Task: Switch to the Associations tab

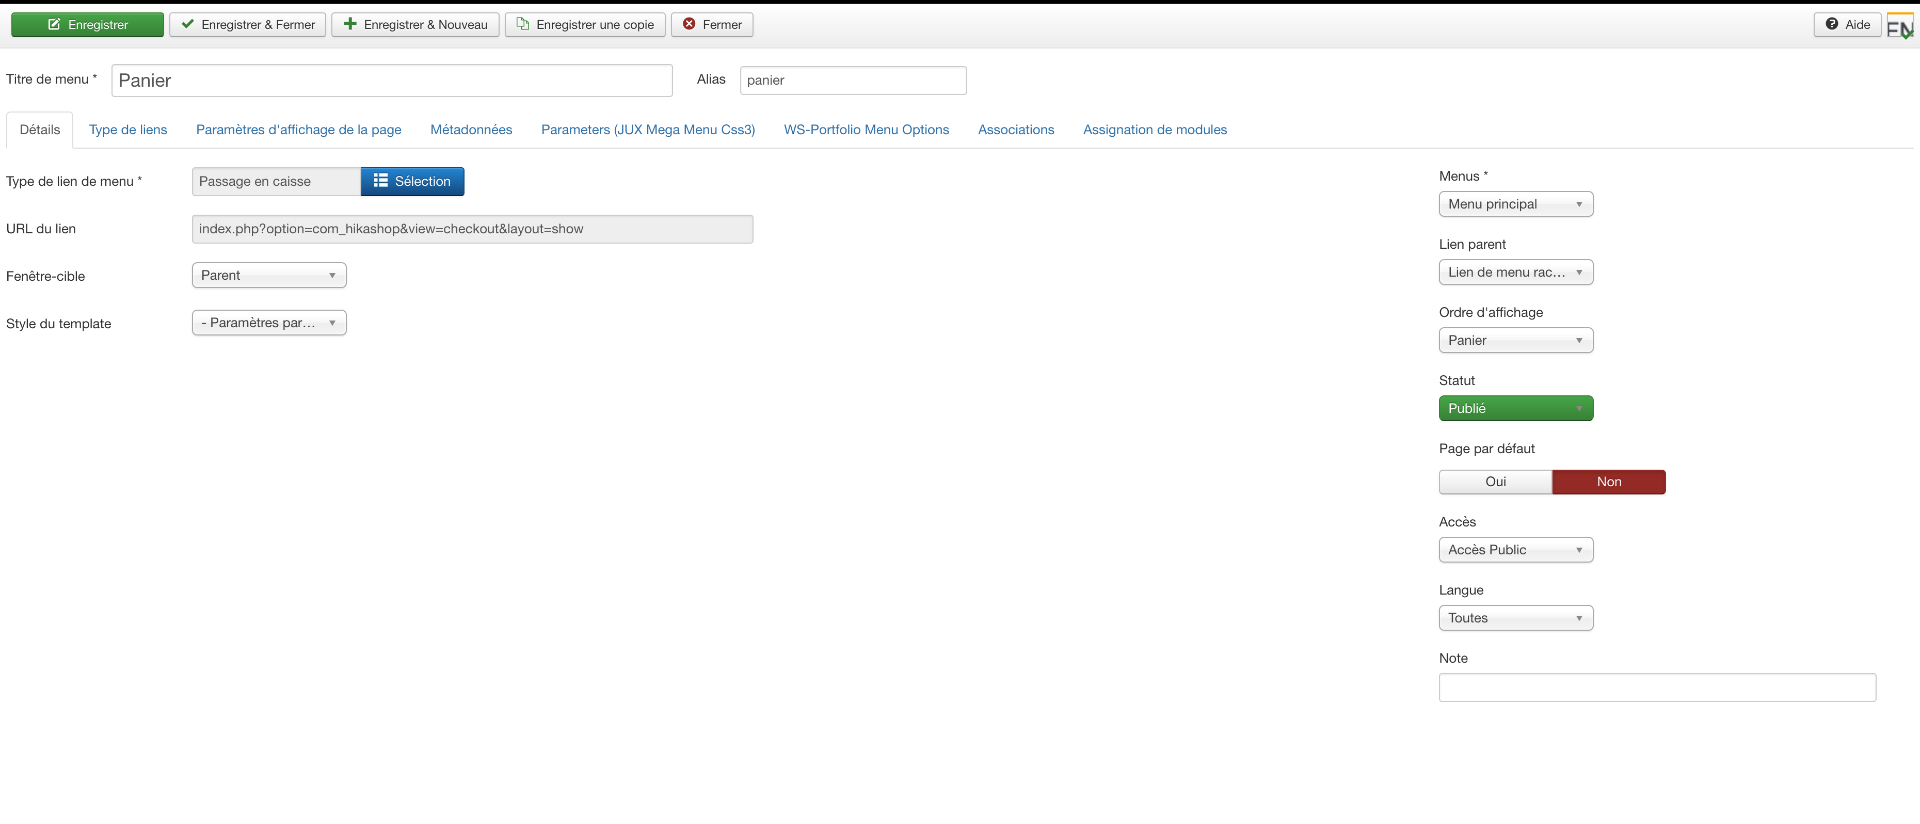Action: click(x=1016, y=130)
